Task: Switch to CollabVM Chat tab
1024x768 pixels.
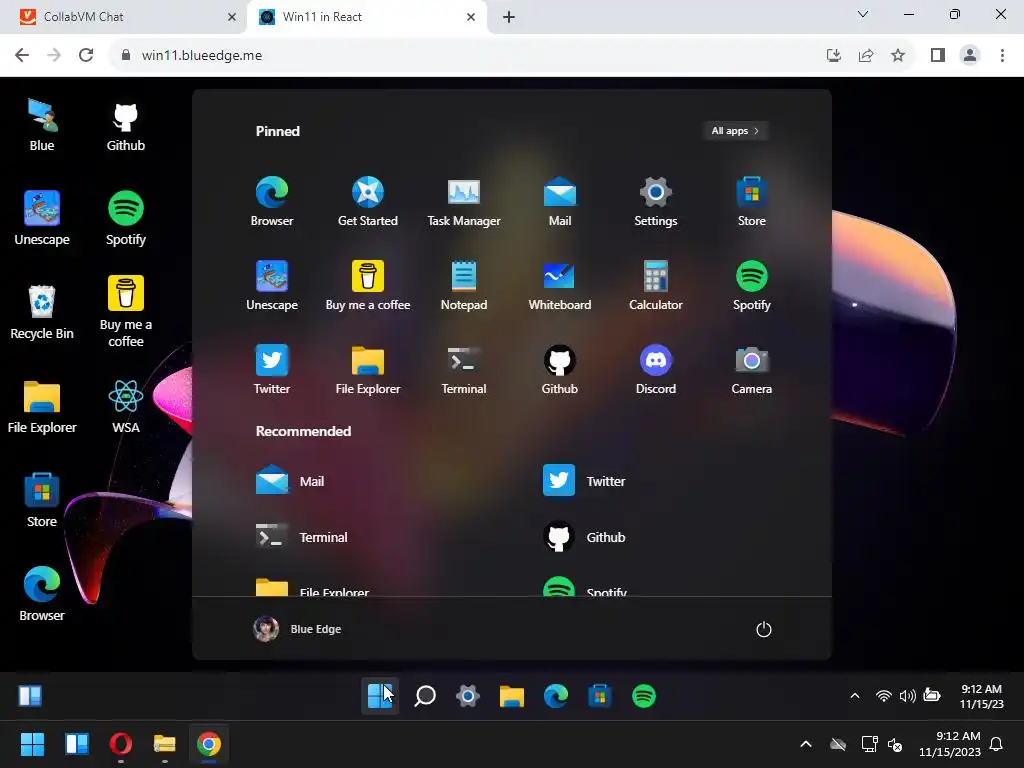Action: [x=123, y=17]
